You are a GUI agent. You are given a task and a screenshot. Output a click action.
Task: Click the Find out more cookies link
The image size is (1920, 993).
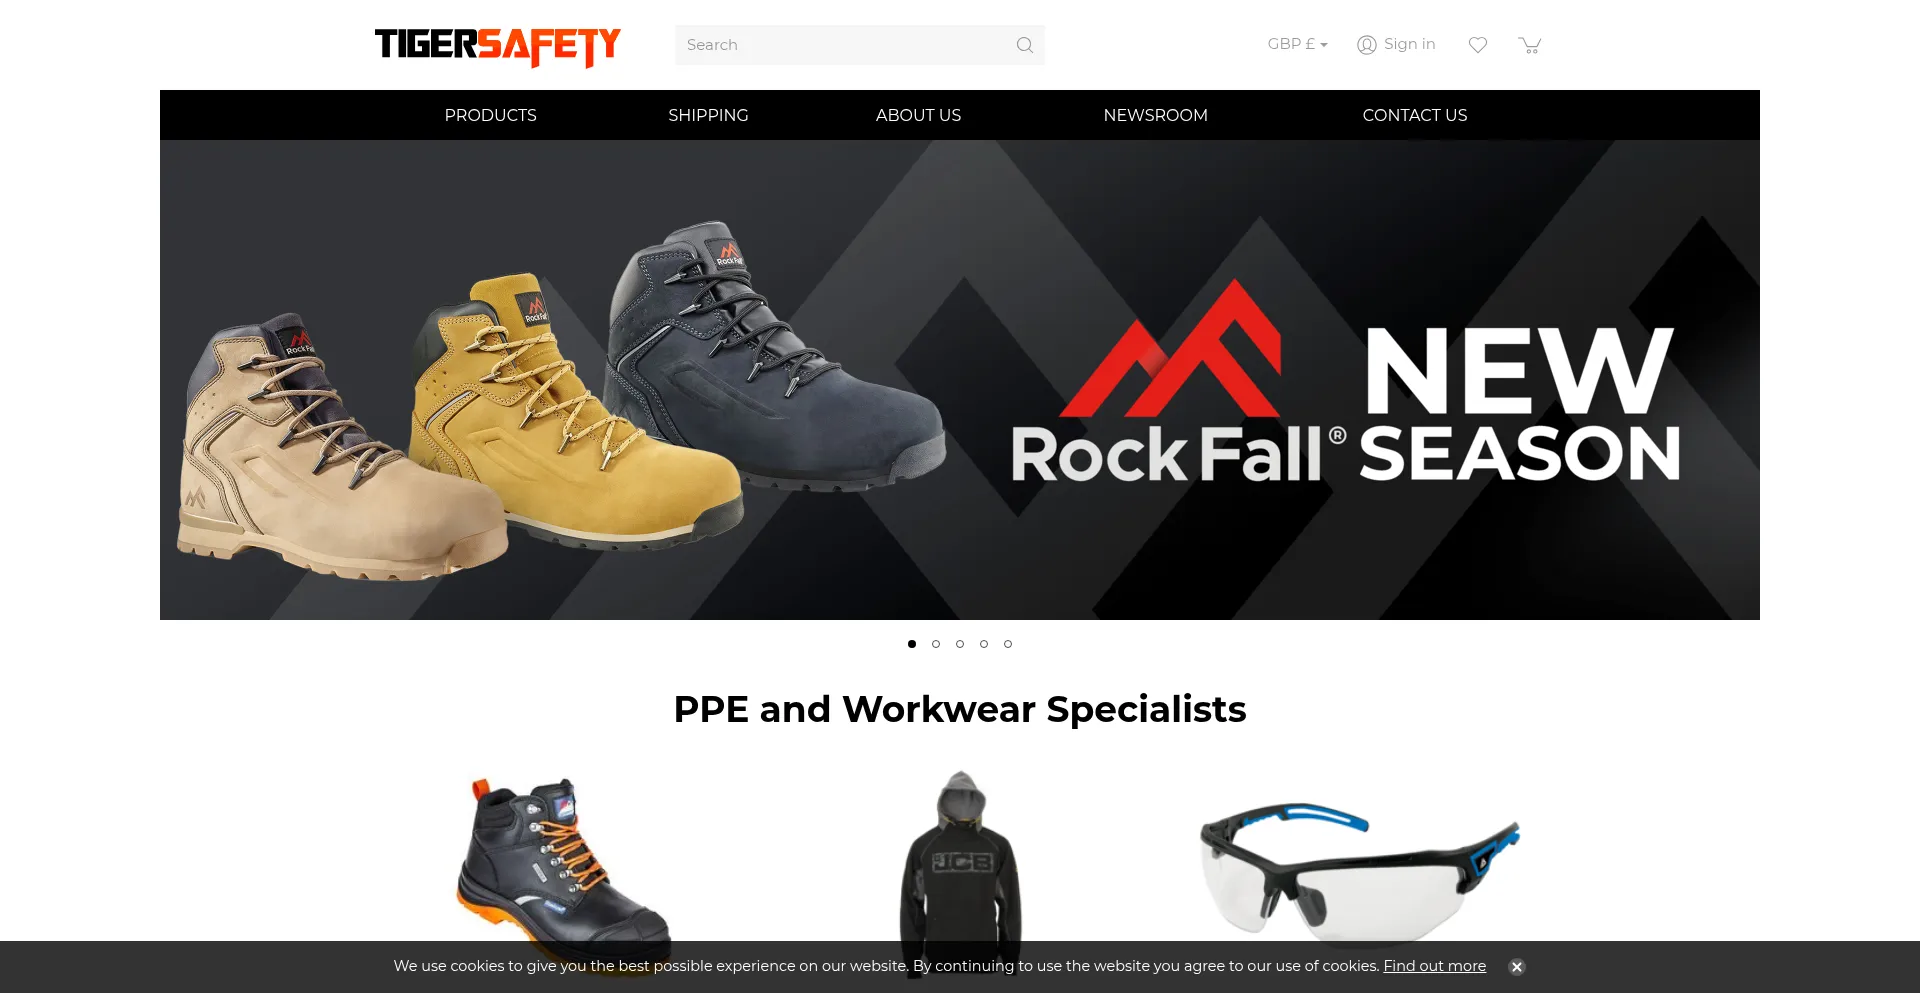tap(1434, 966)
